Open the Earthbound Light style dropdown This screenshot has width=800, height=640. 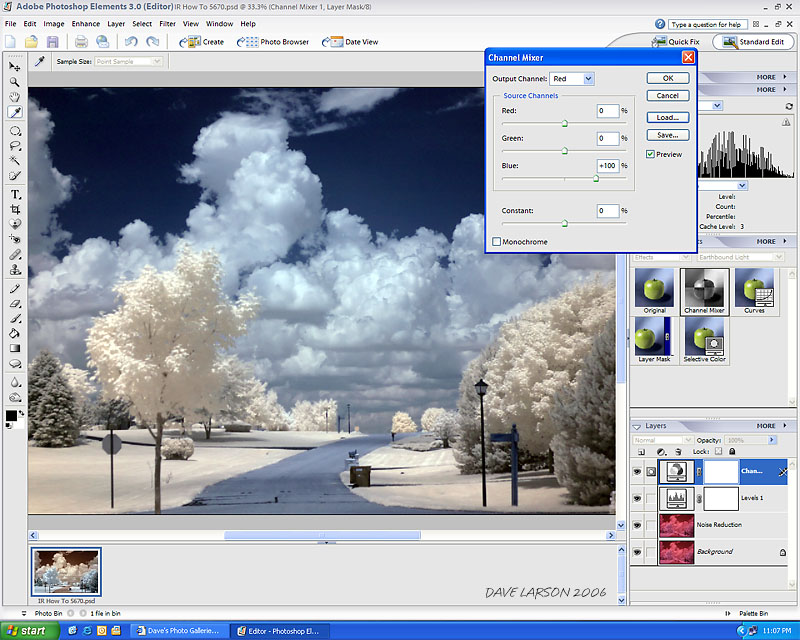tap(740, 257)
